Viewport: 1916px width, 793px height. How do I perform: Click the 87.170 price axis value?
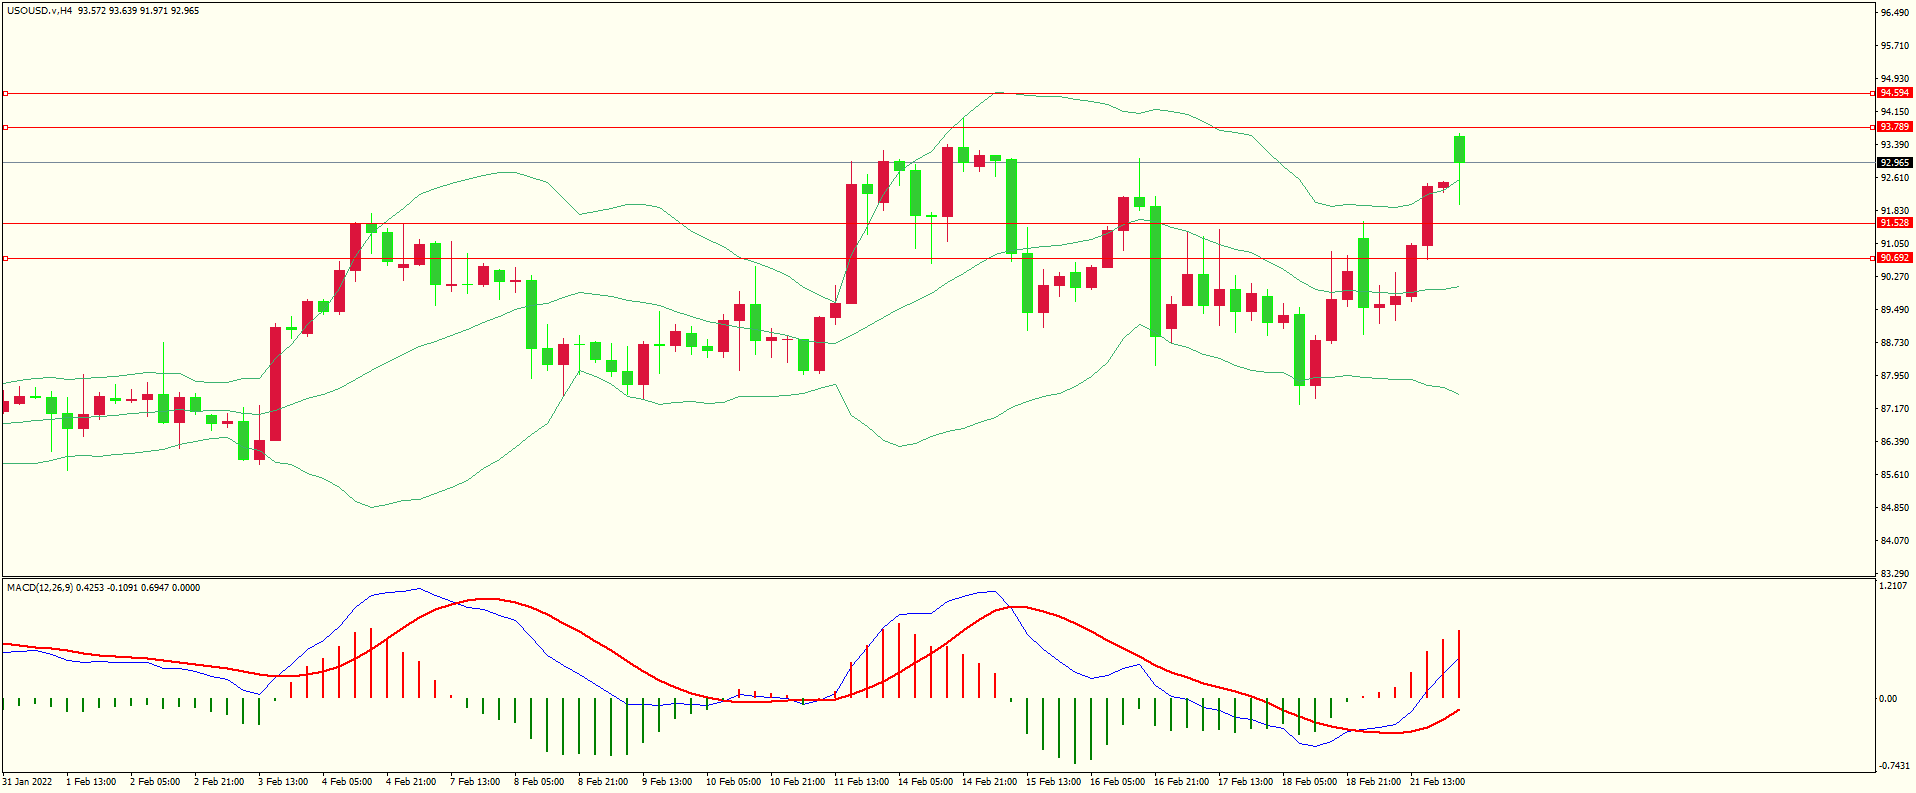(x=1894, y=409)
